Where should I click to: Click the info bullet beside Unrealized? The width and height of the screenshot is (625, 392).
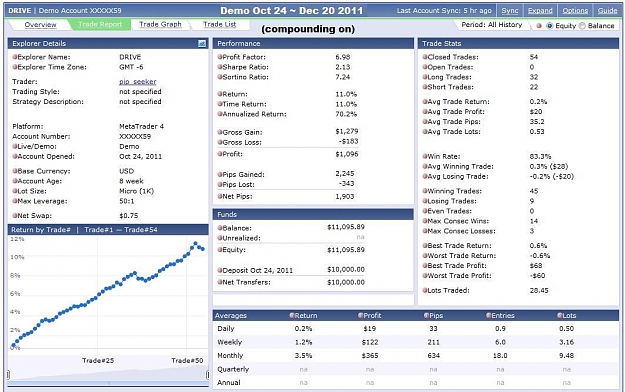point(220,238)
